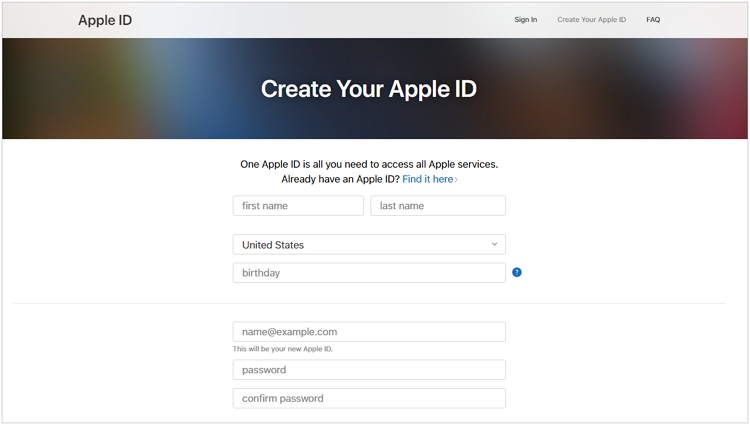The width and height of the screenshot is (750, 425).
Task: Focus the last name field
Action: coord(438,206)
